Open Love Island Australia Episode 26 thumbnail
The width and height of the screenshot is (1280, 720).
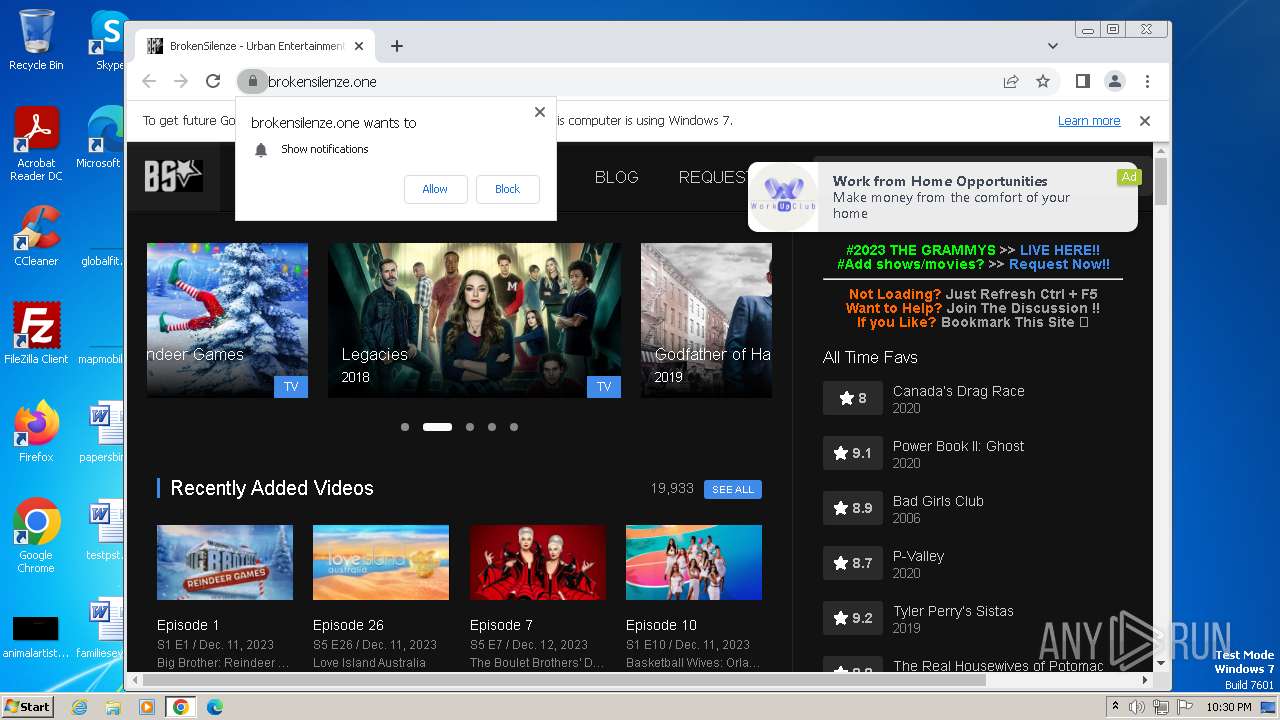pos(381,562)
